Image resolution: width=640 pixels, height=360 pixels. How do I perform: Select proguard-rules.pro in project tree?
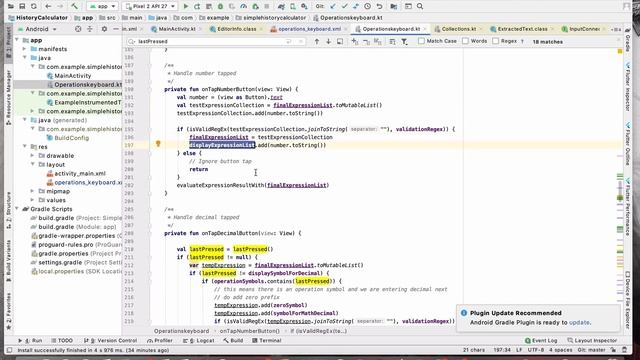pyautogui.click(x=66, y=244)
